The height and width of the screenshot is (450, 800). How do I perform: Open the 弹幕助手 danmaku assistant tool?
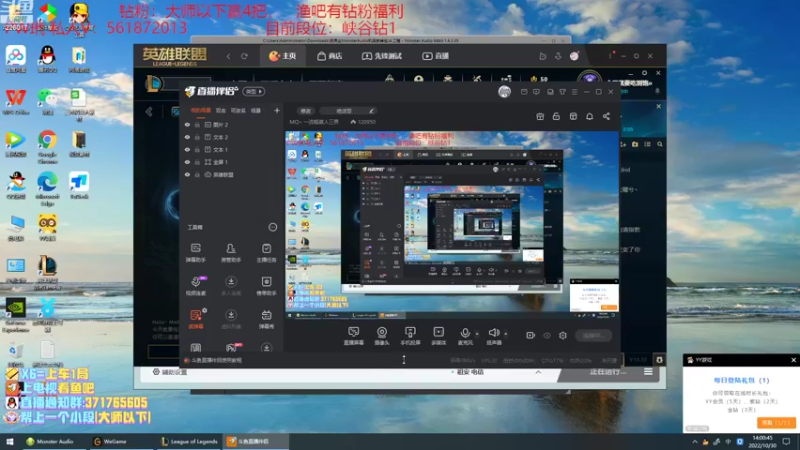pyautogui.click(x=195, y=253)
